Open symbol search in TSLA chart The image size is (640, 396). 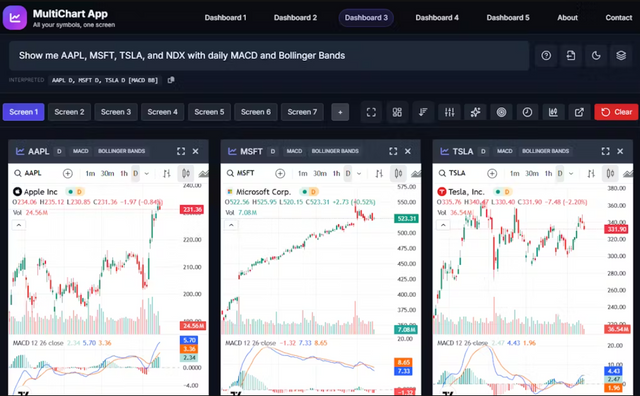(x=452, y=174)
